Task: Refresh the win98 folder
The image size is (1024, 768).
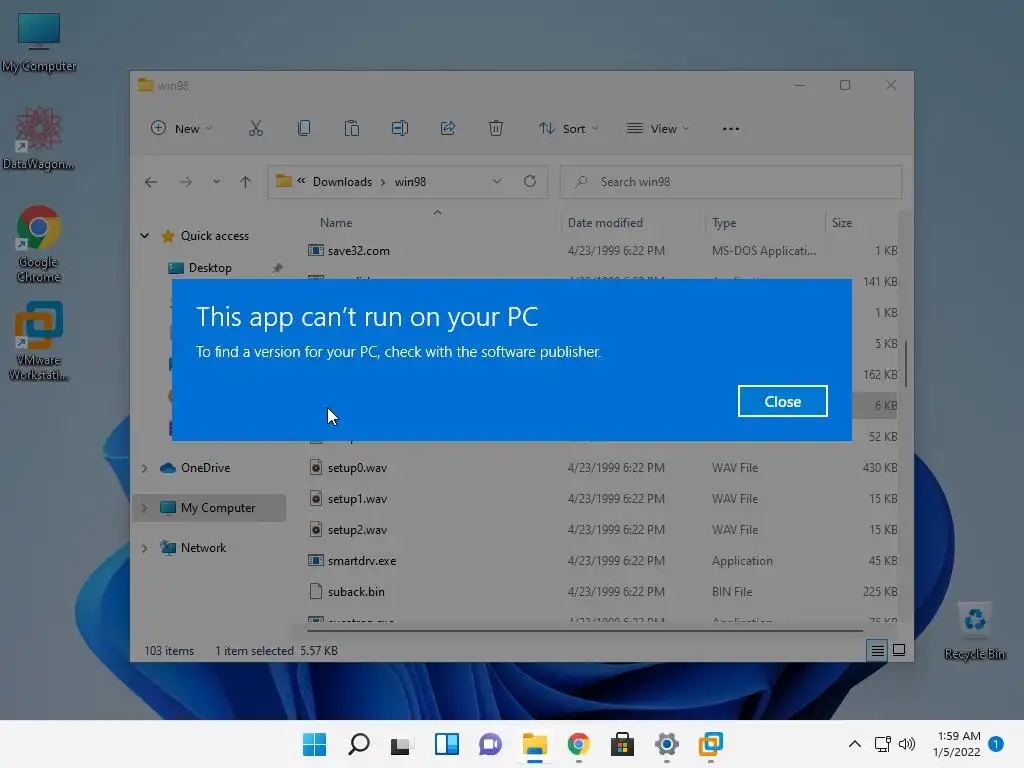Action: coord(530,181)
